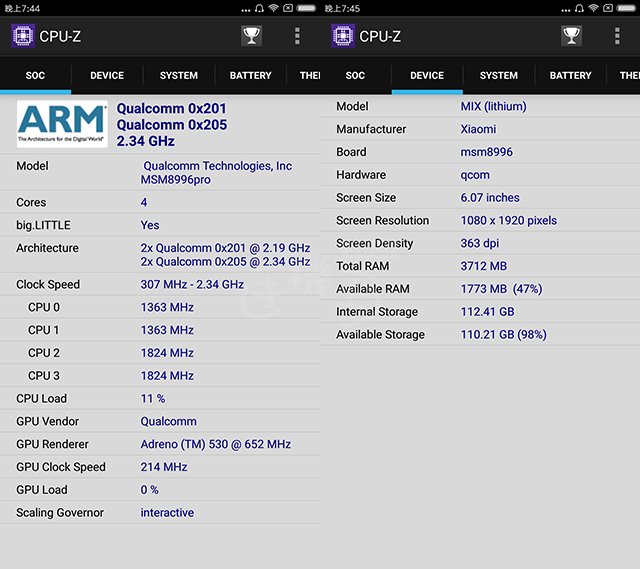The image size is (640, 569).
Task: Click Scaling Governor value interactive
Action: tap(167, 513)
